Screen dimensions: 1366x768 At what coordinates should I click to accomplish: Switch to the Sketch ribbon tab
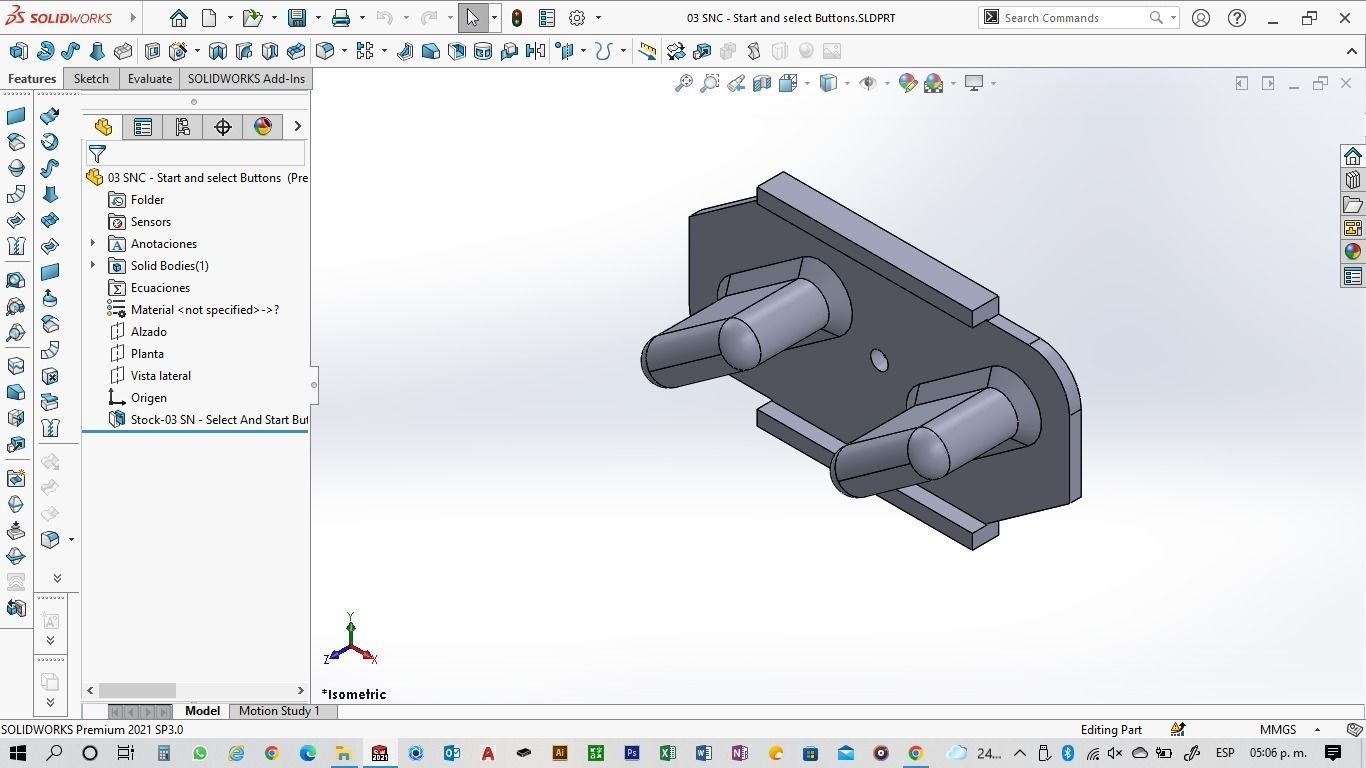pos(91,79)
